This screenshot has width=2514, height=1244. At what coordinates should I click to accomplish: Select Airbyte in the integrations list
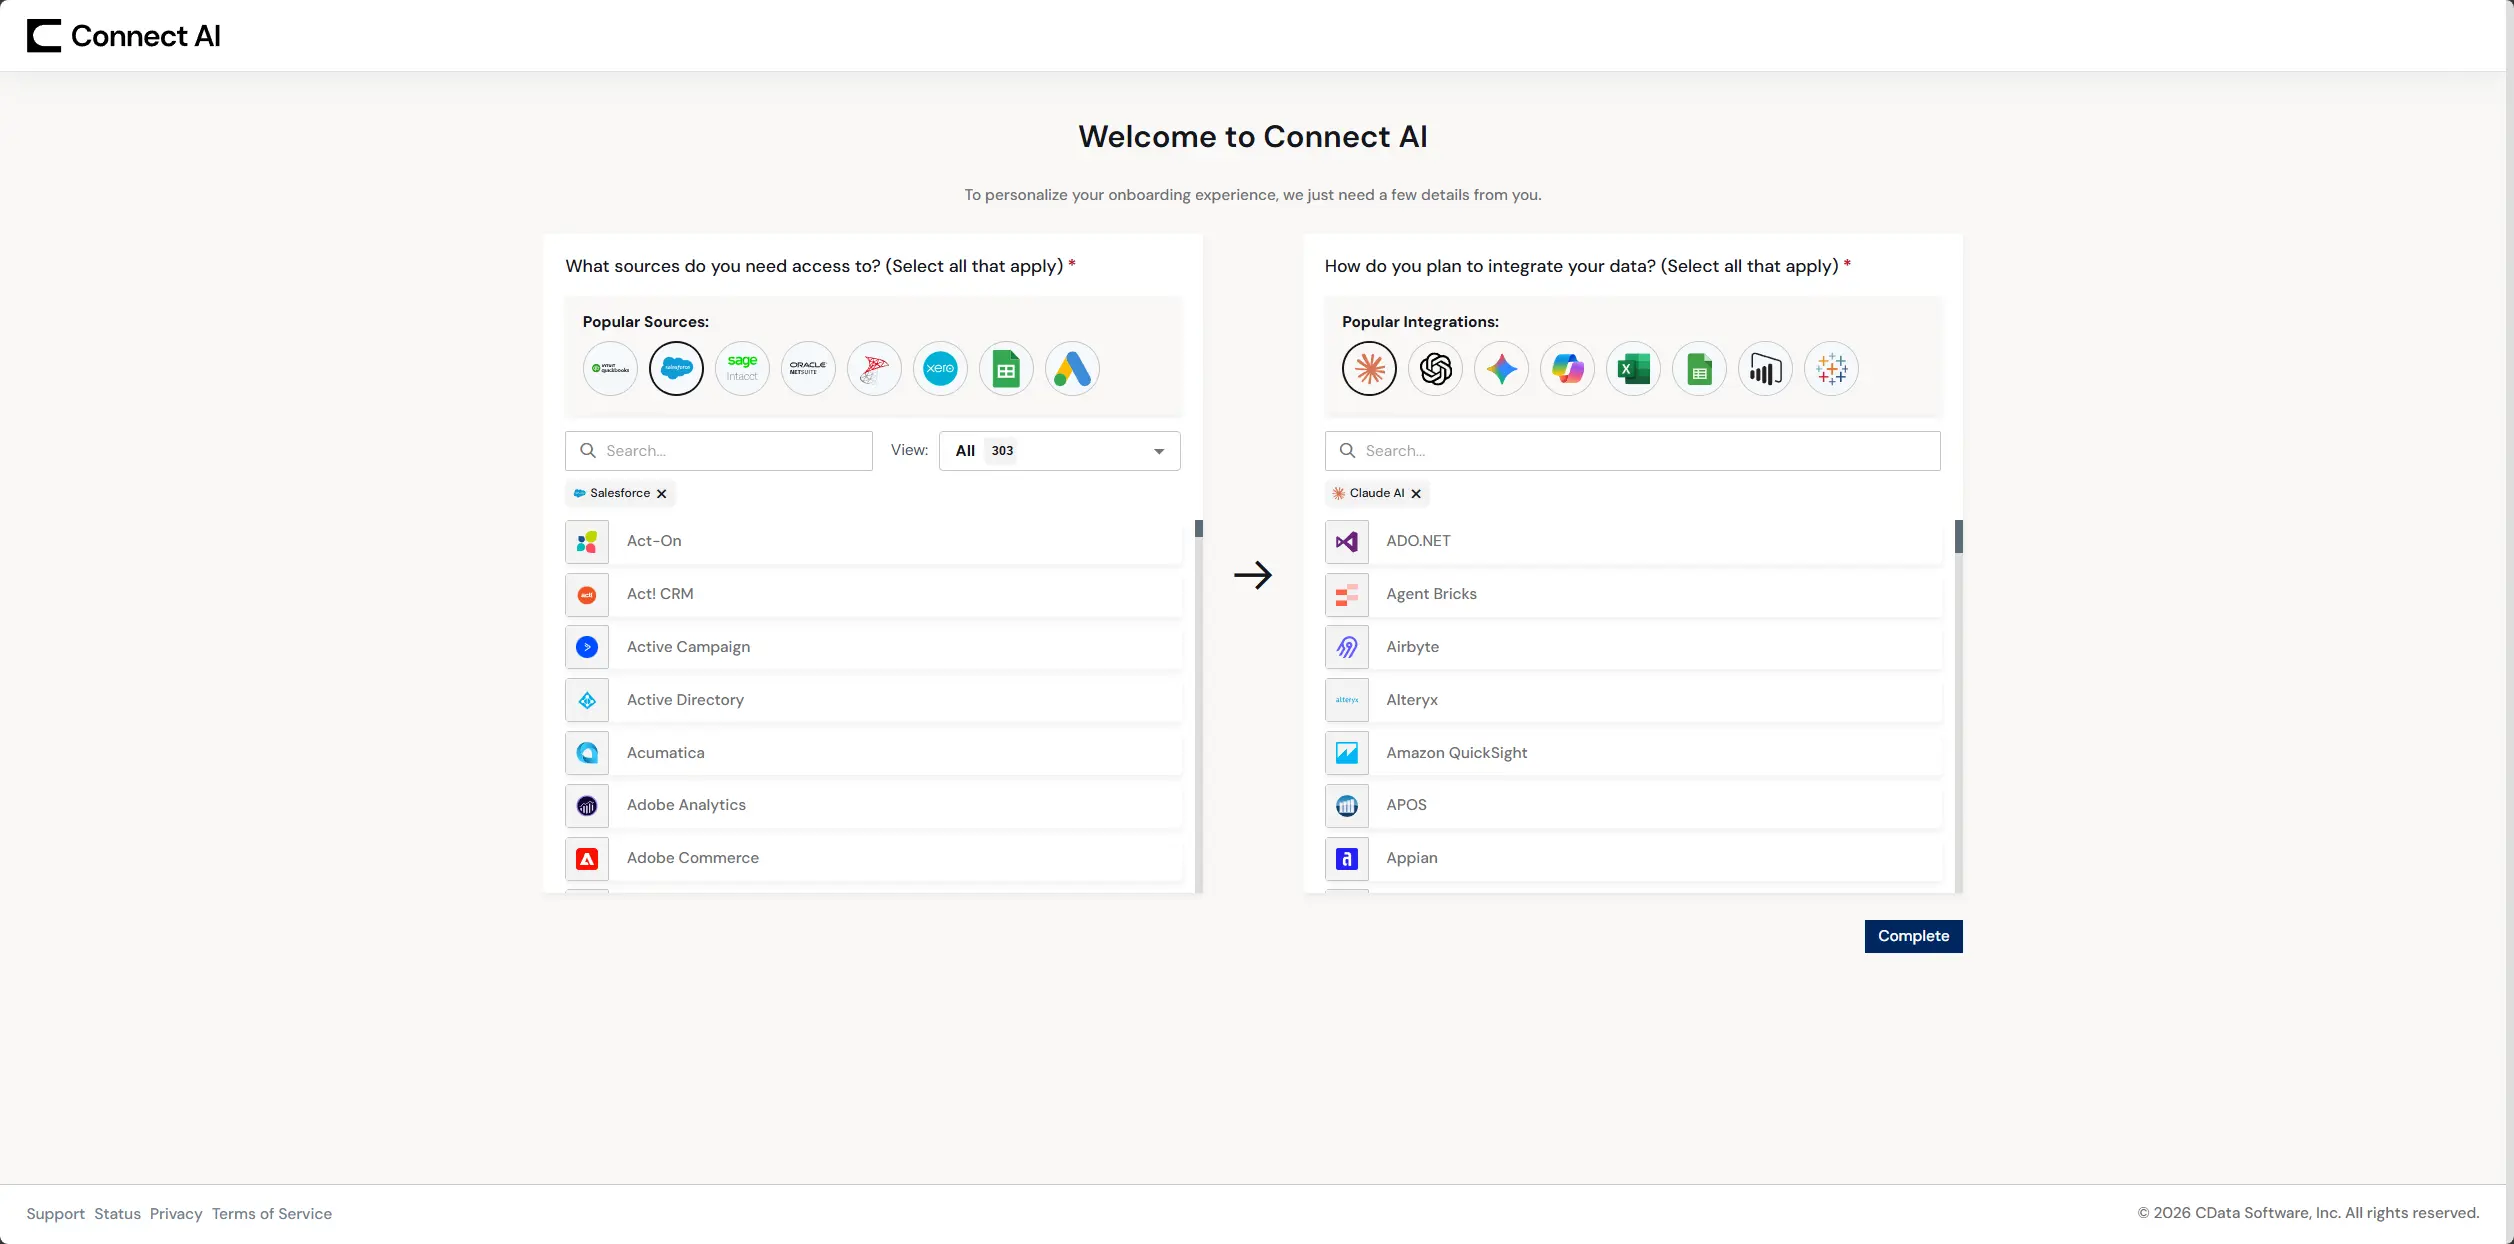tap(1632, 647)
